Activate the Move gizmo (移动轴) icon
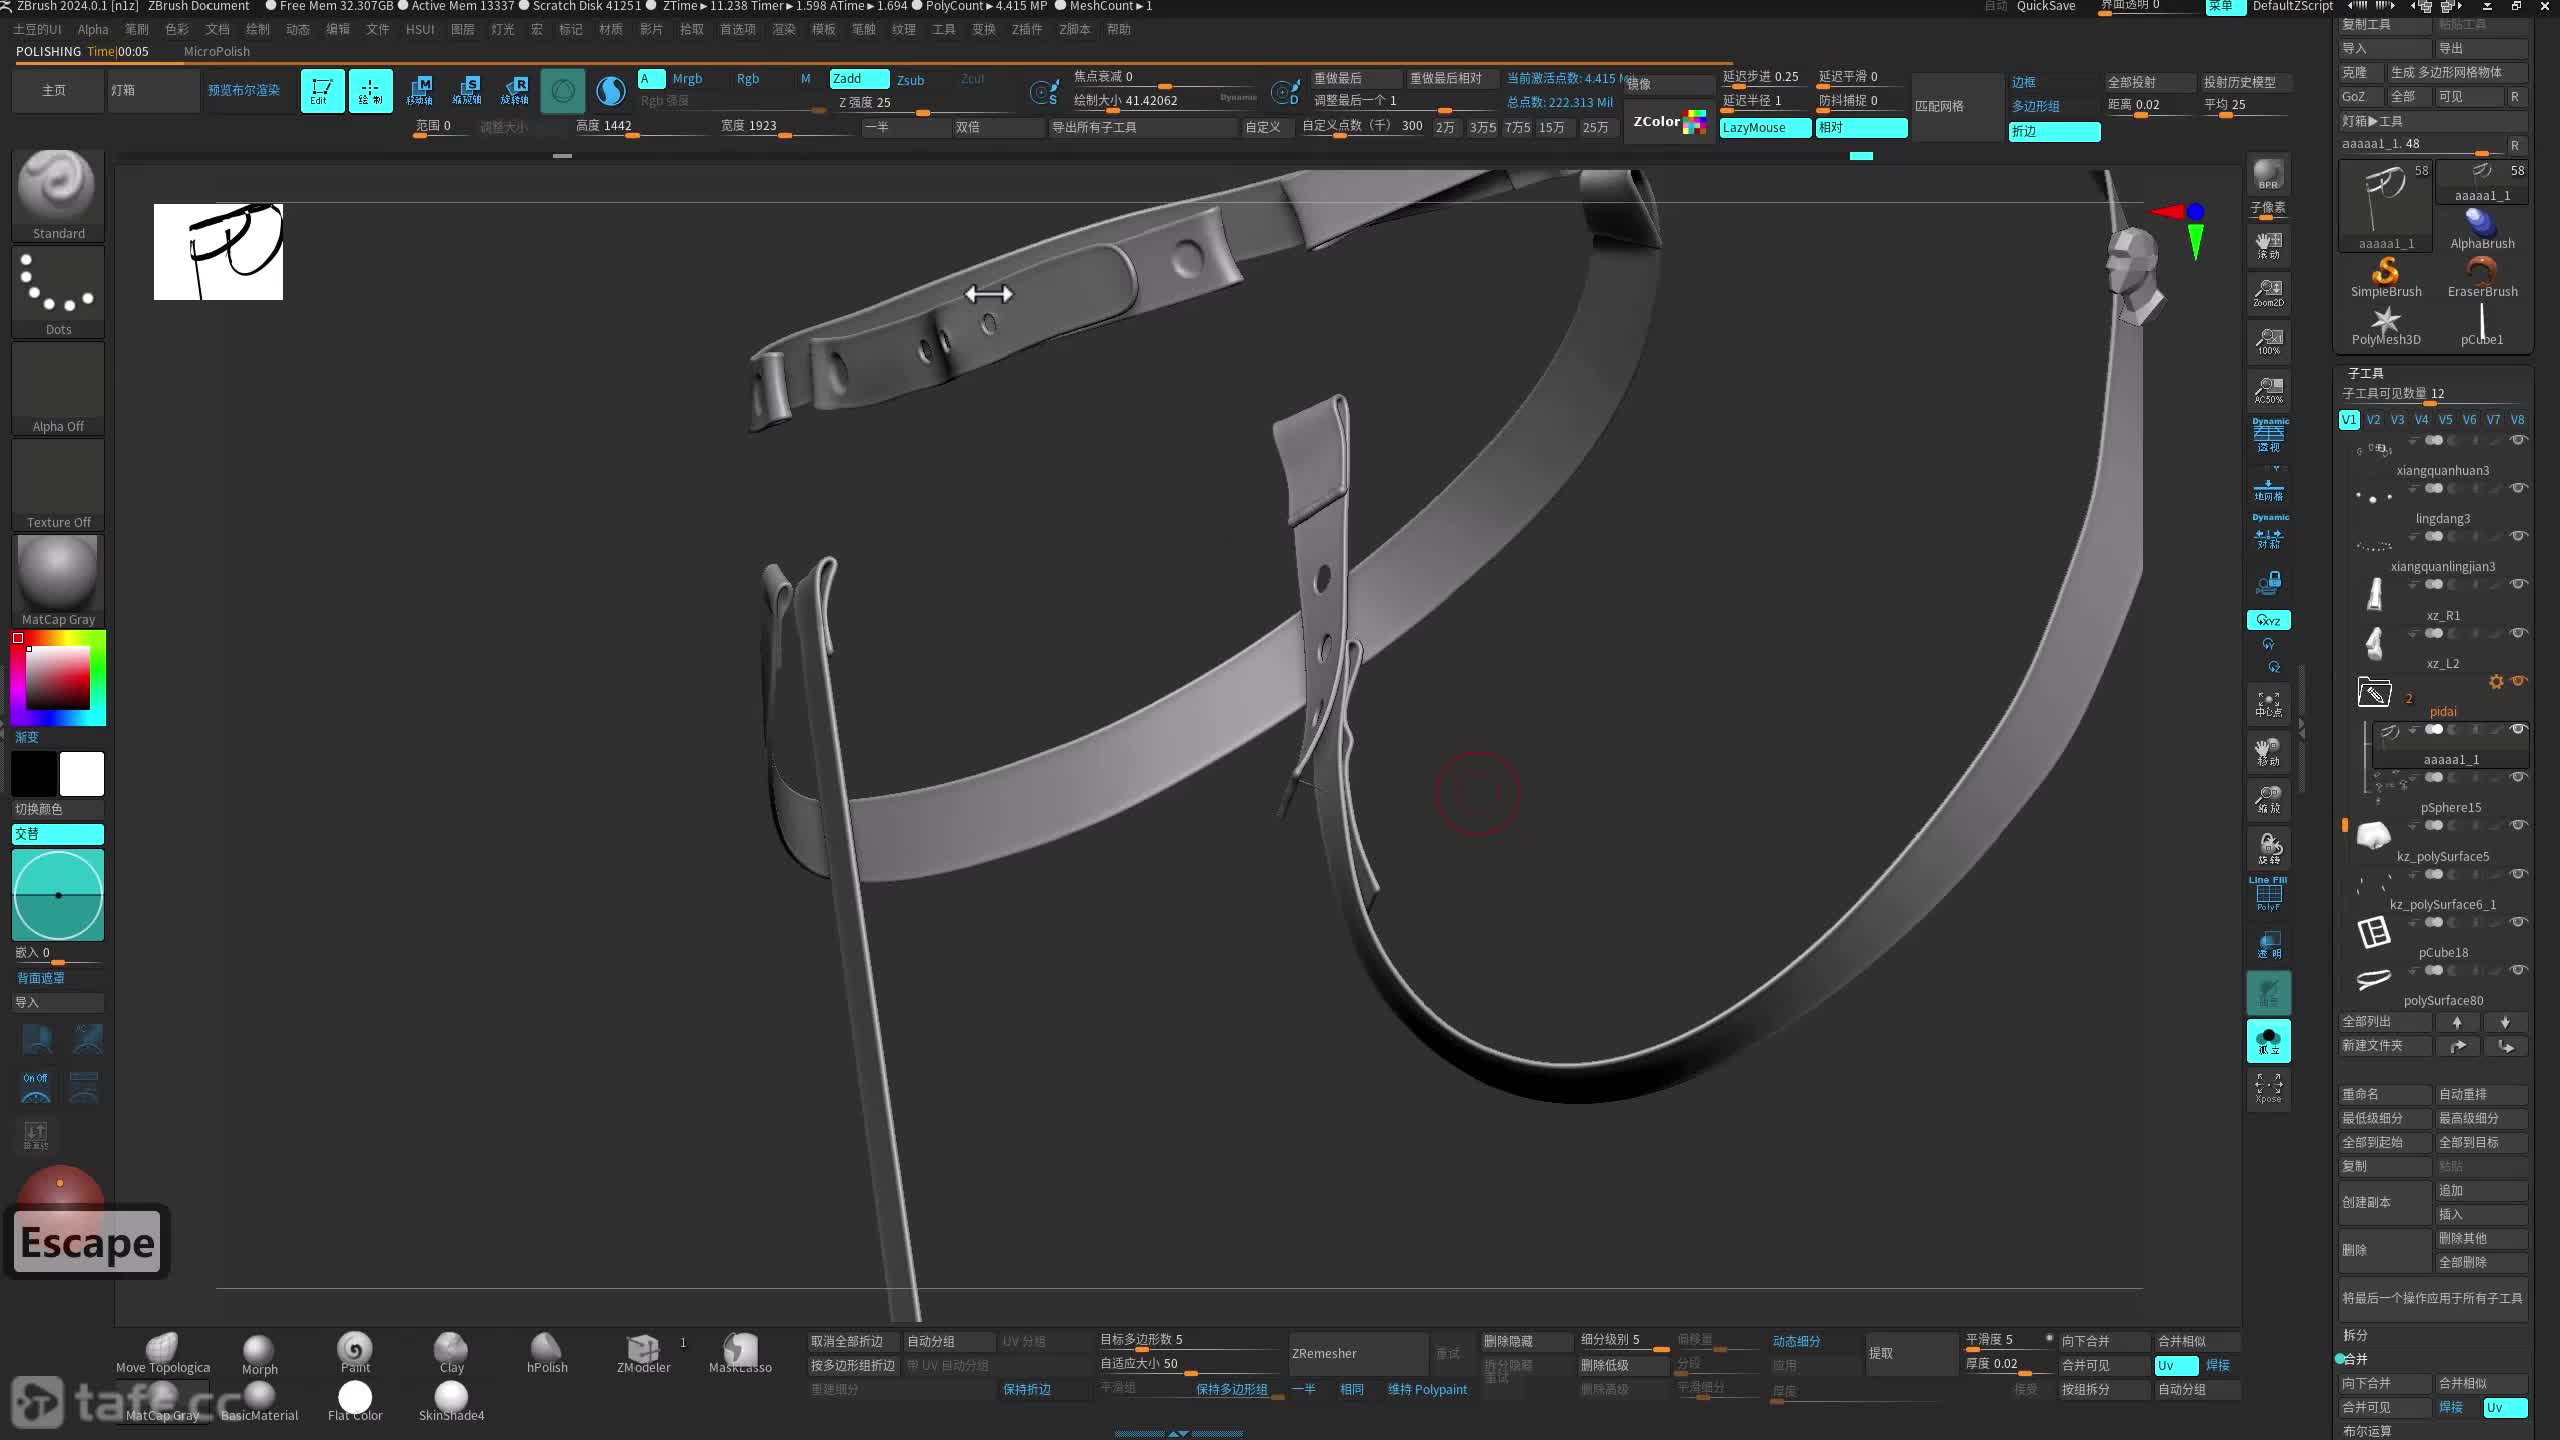 click(419, 91)
